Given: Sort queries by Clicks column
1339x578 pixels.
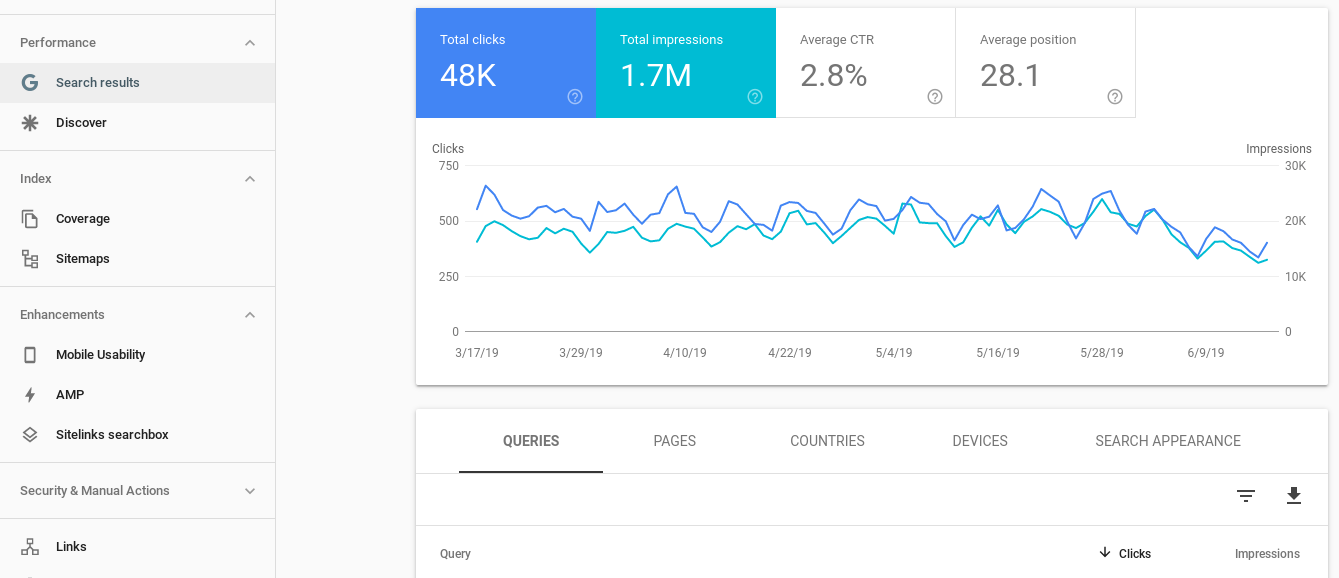Looking at the screenshot, I should tap(1133, 553).
